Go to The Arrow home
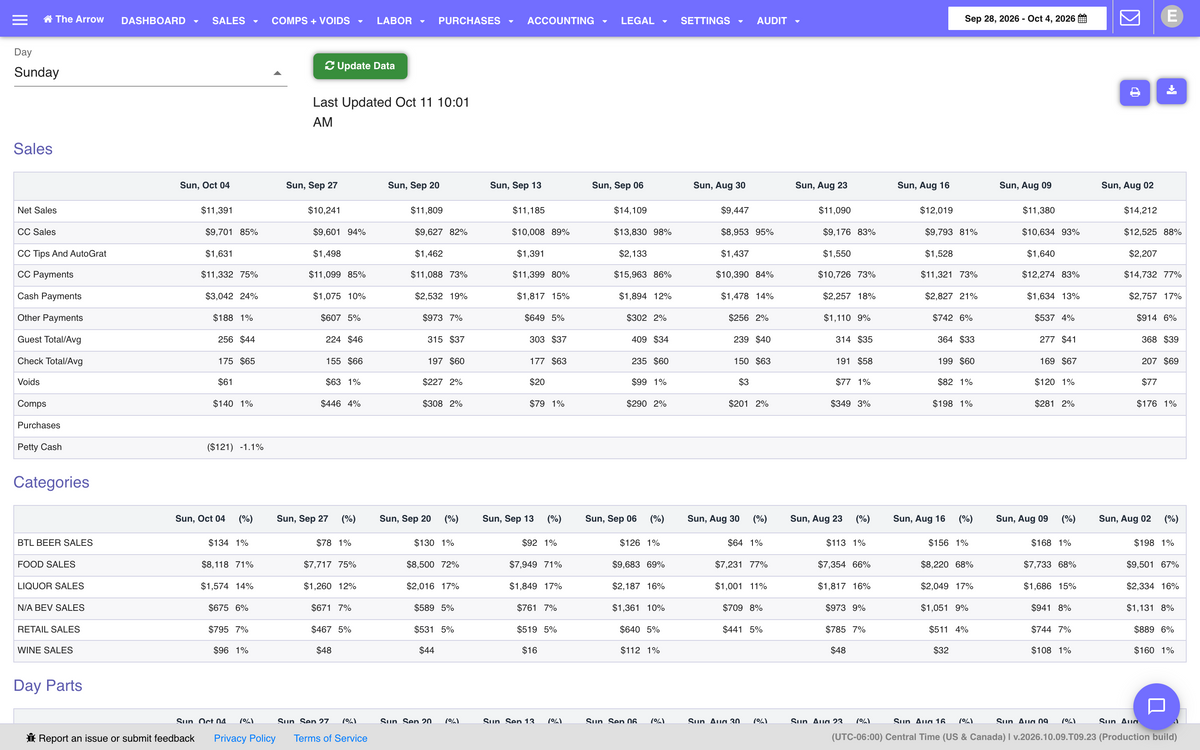Viewport: 1200px width, 750px height. [72, 19]
